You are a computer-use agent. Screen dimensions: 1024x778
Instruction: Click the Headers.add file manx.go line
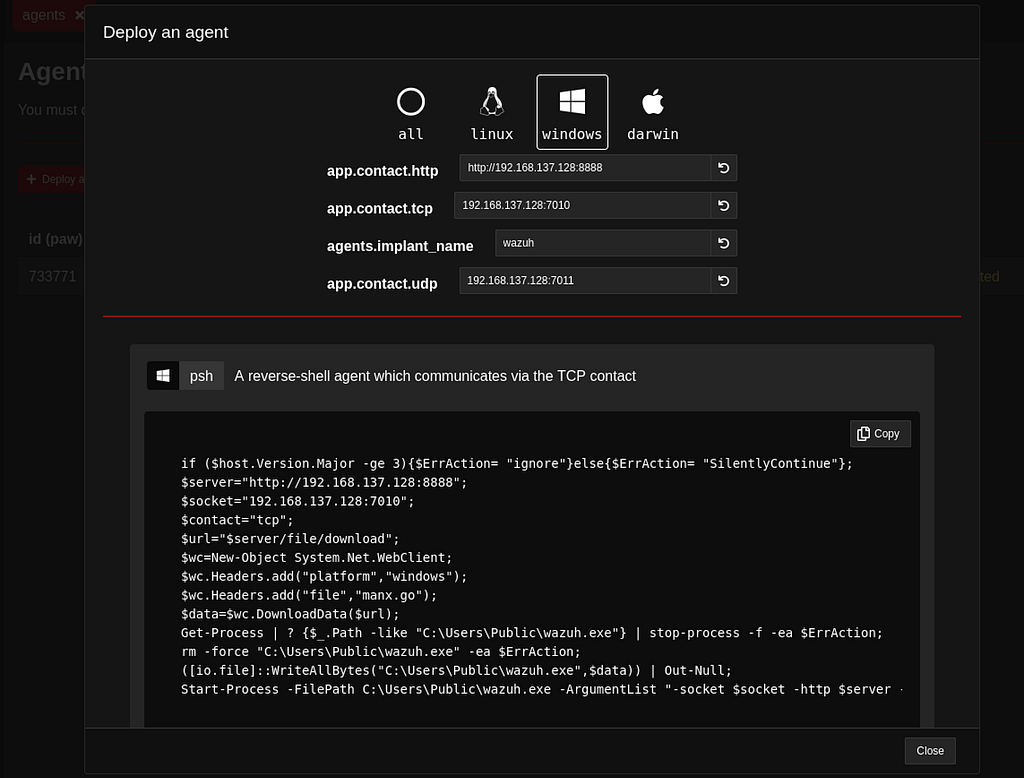[x=309, y=595]
